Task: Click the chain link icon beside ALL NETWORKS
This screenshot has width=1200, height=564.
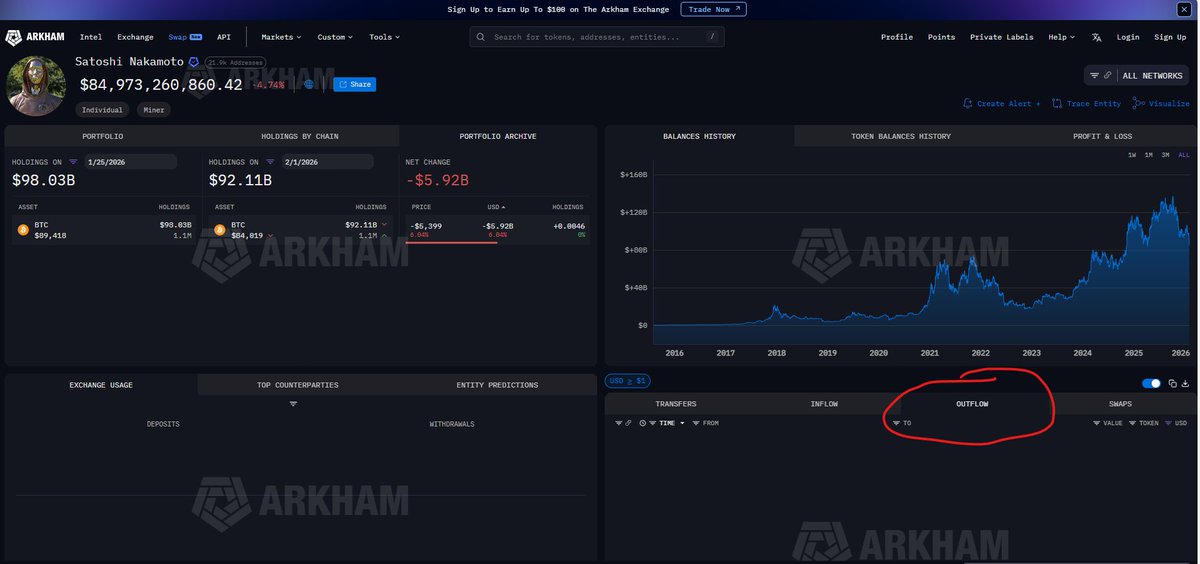Action: (x=1107, y=76)
